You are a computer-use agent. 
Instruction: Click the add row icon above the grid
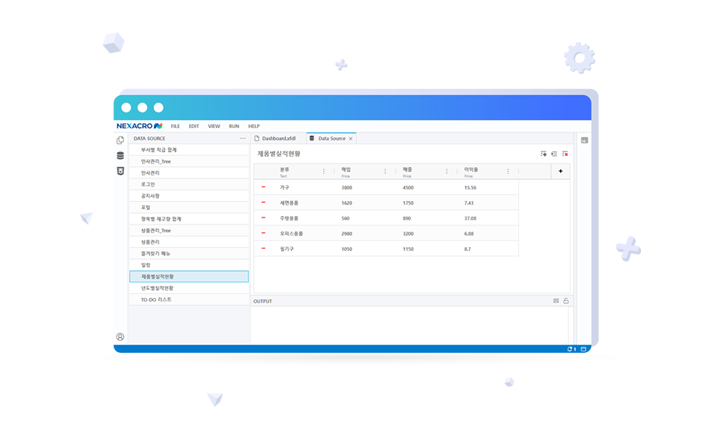coord(544,154)
